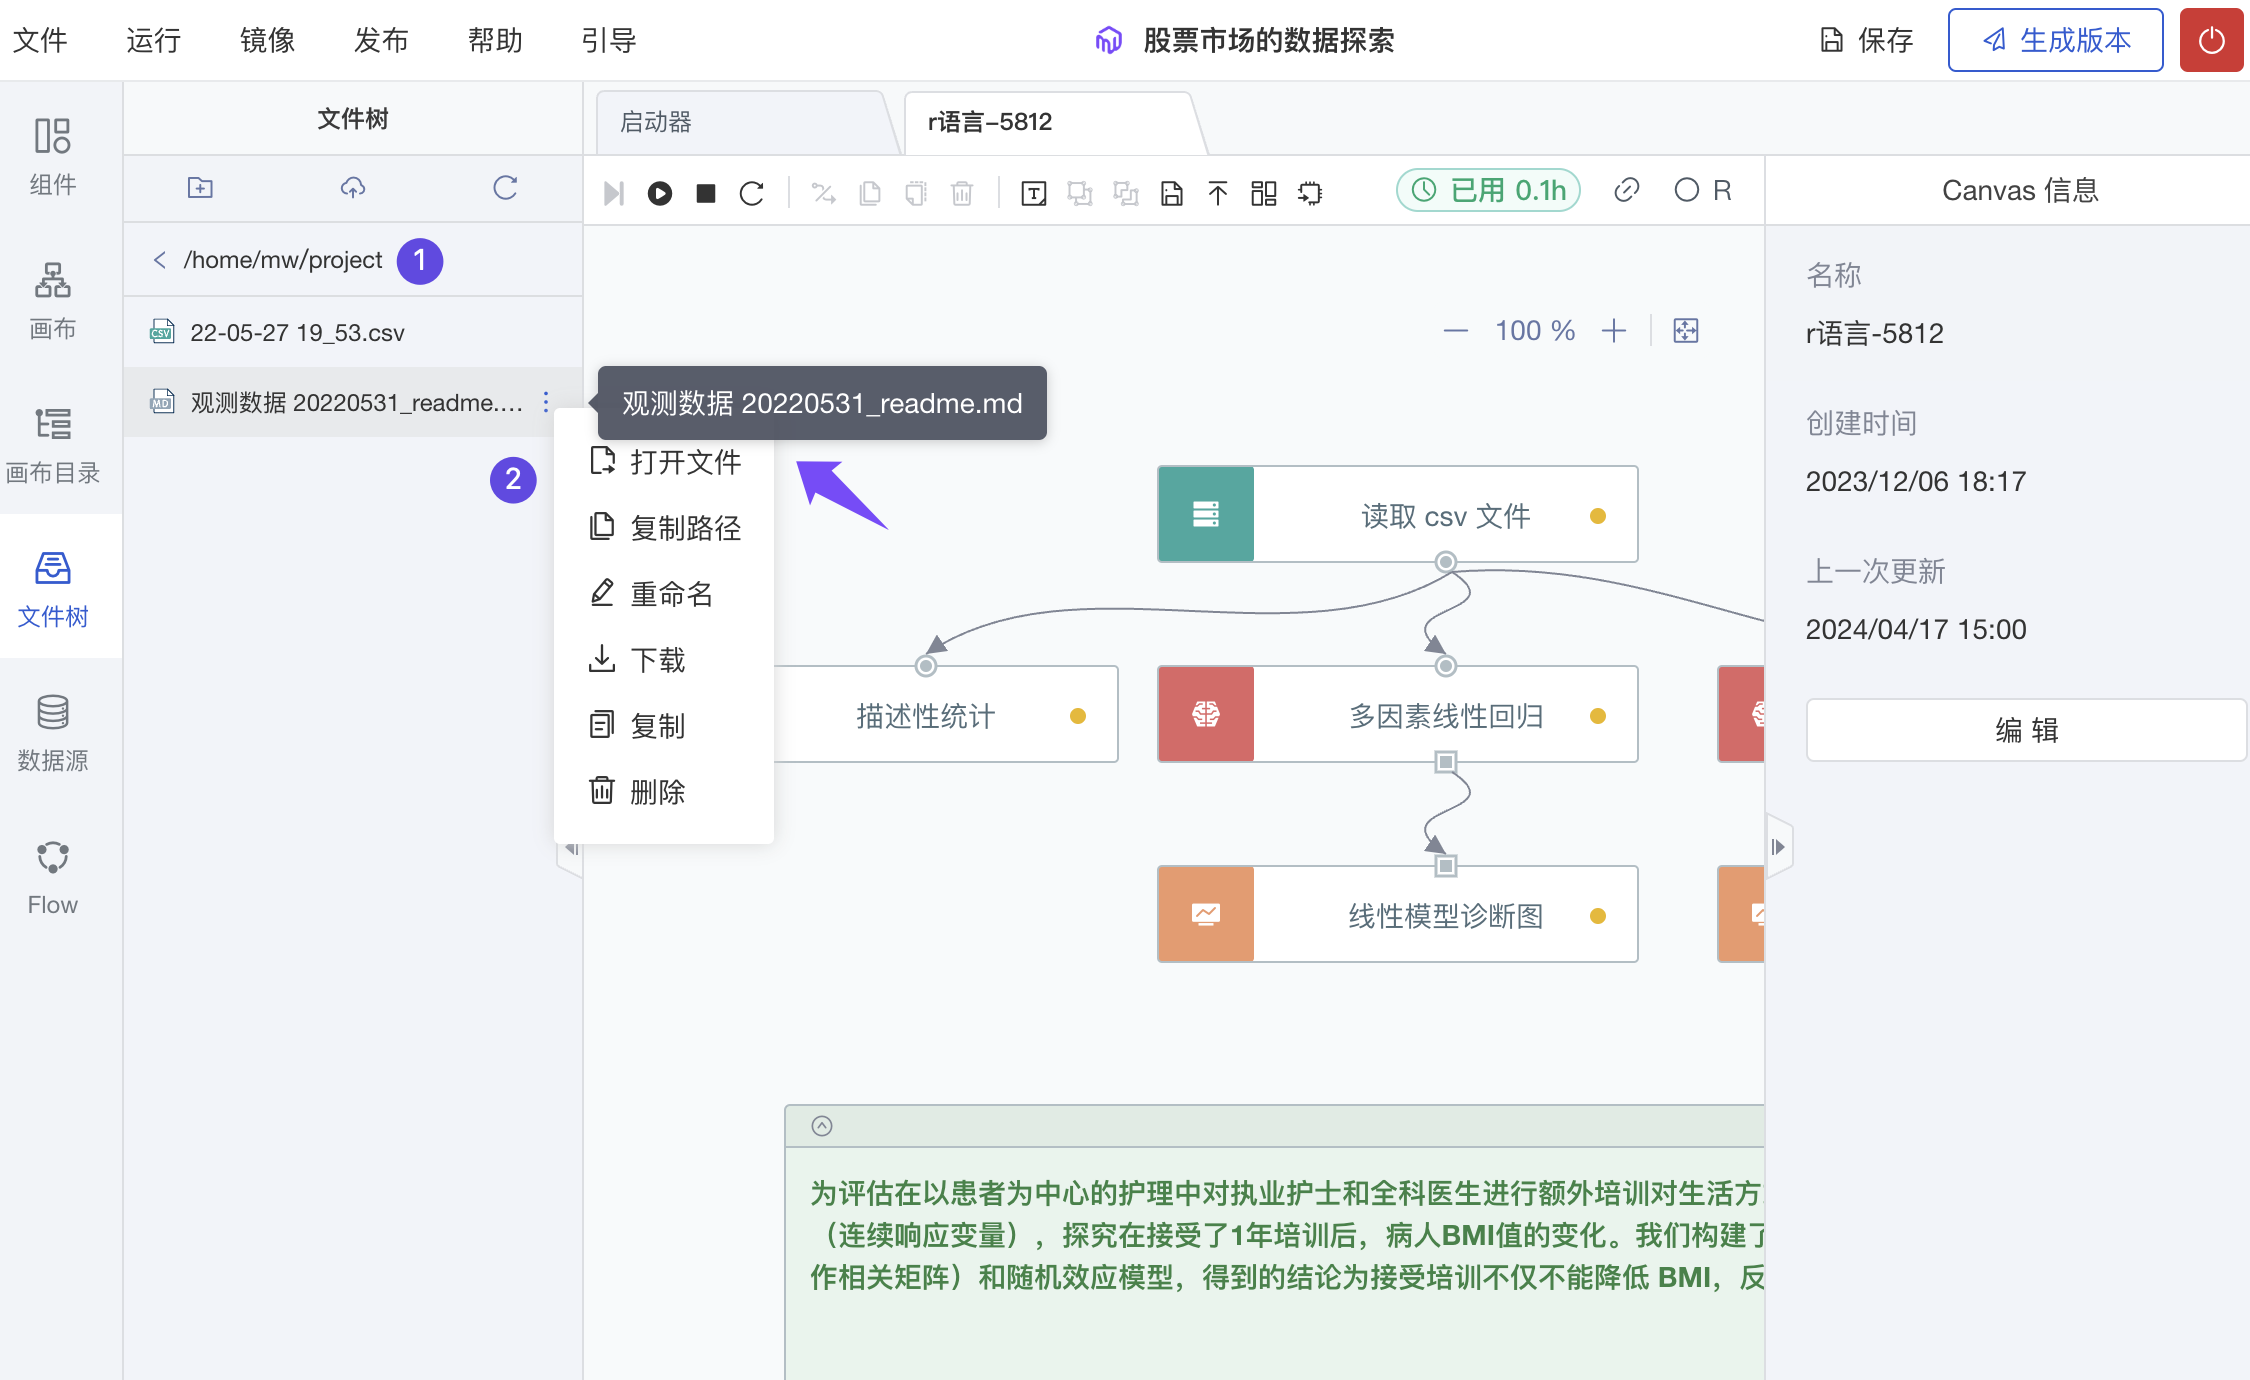
Task: Toggle the R kernel radio indicator
Action: 1687,190
